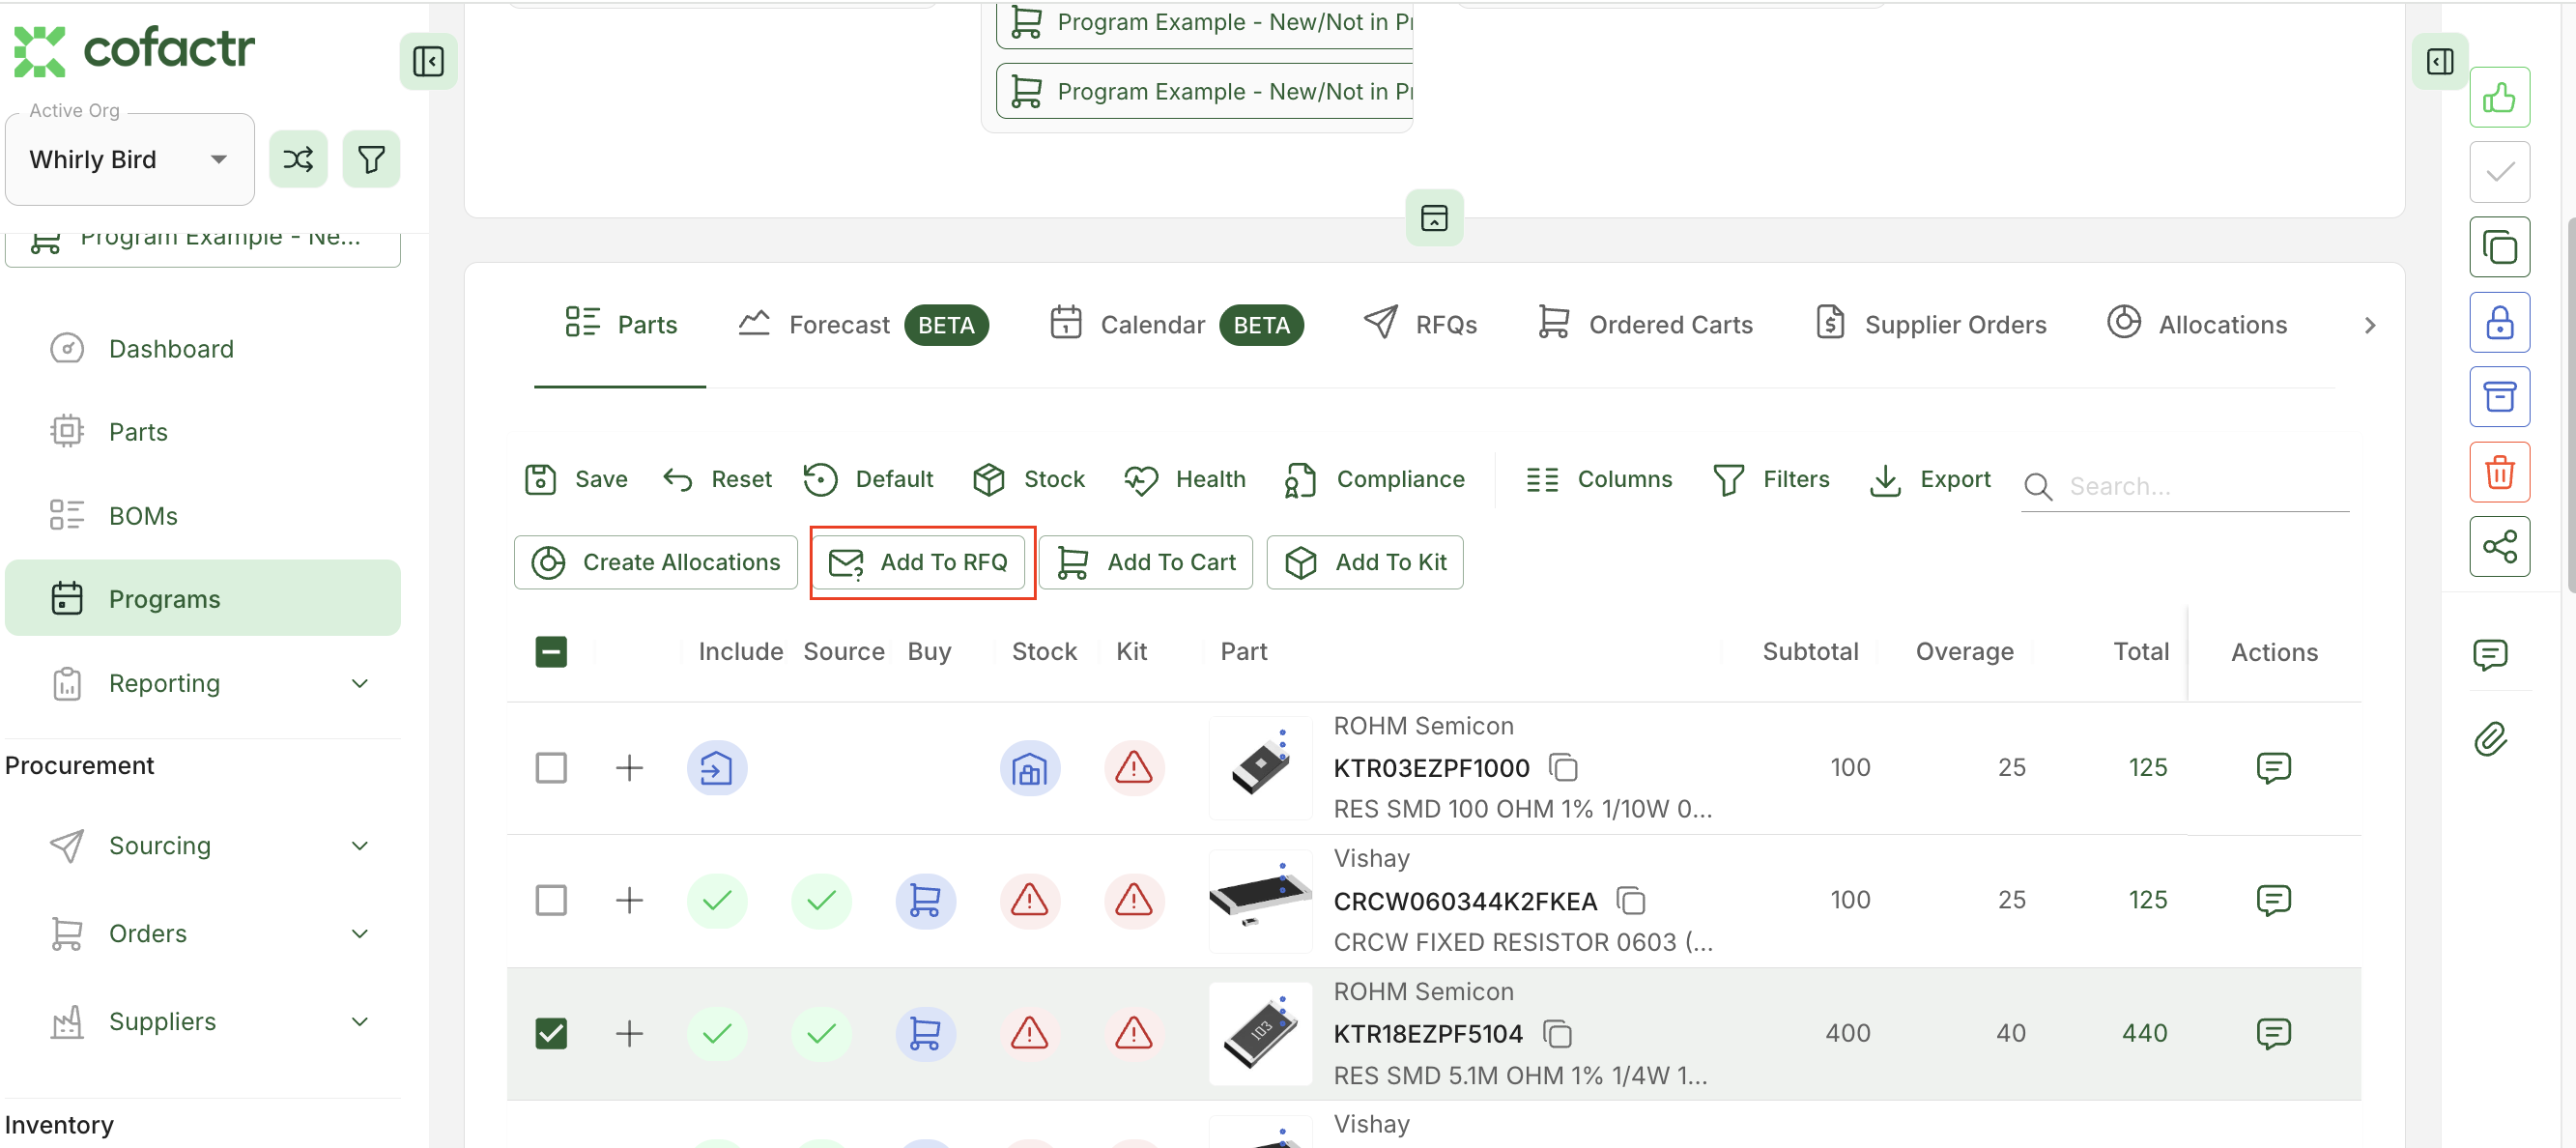The height and width of the screenshot is (1148, 2576).
Task: Open comments for CRCW060344K2FKEA row
Action: tap(2273, 901)
